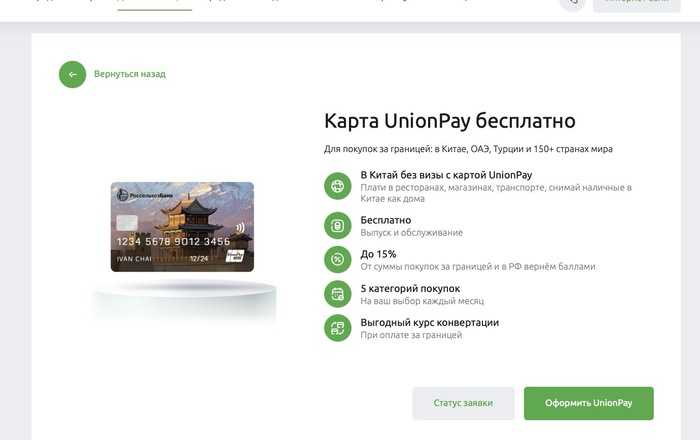Viewport: 700px width, 440px height.
Task: Select 'В Китай без визы с картой UnionPay' title
Action: point(446,175)
